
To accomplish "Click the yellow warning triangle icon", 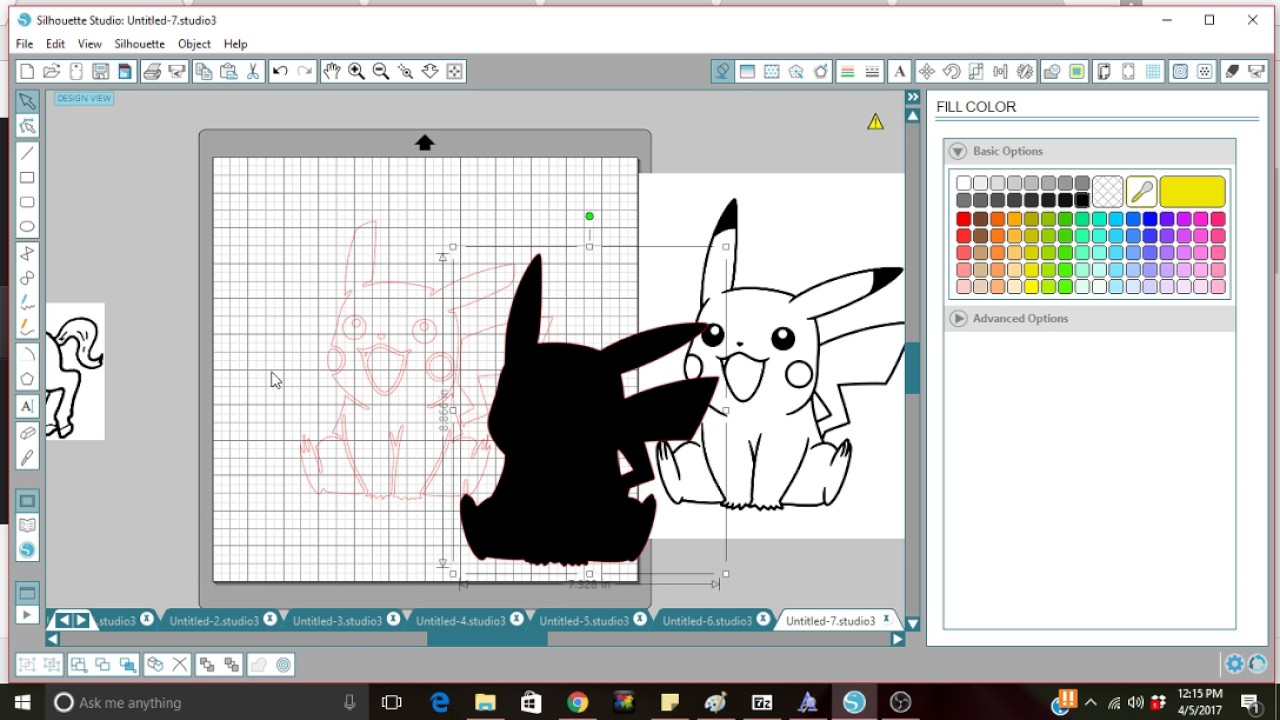I will click(875, 122).
